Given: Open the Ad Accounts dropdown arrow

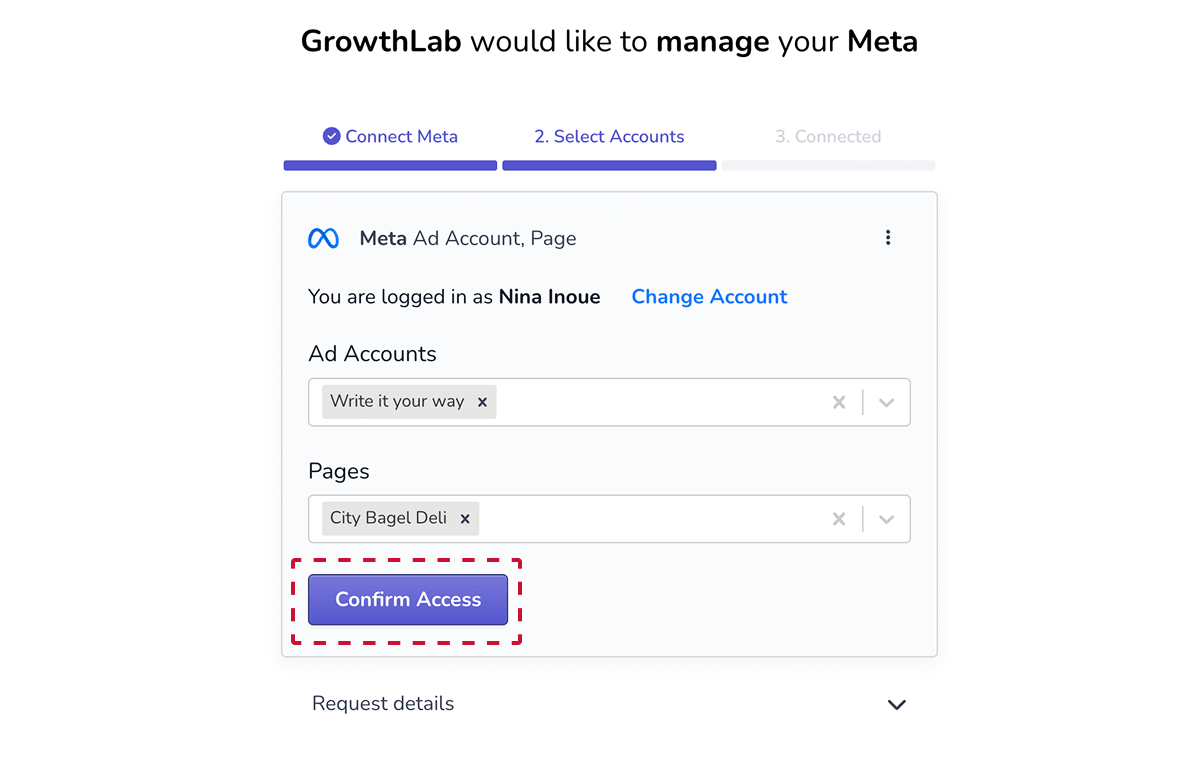Looking at the screenshot, I should tap(886, 402).
